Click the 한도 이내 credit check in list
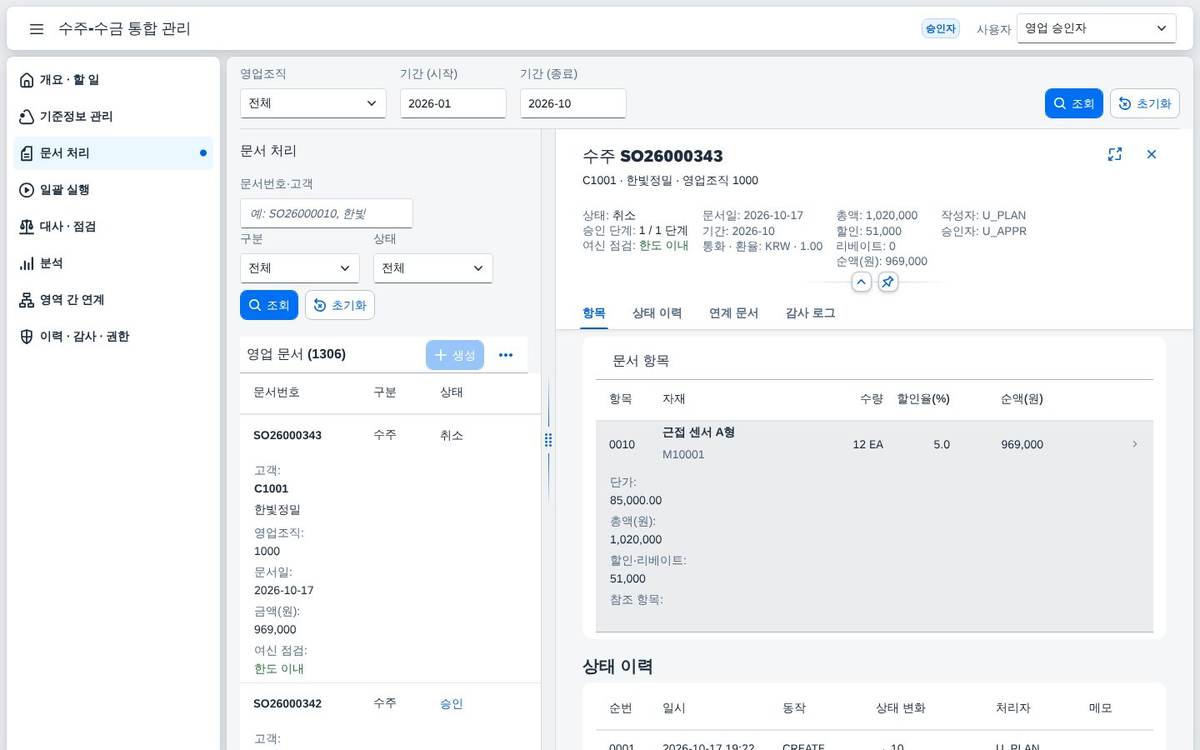The width and height of the screenshot is (1200, 750). point(279,669)
